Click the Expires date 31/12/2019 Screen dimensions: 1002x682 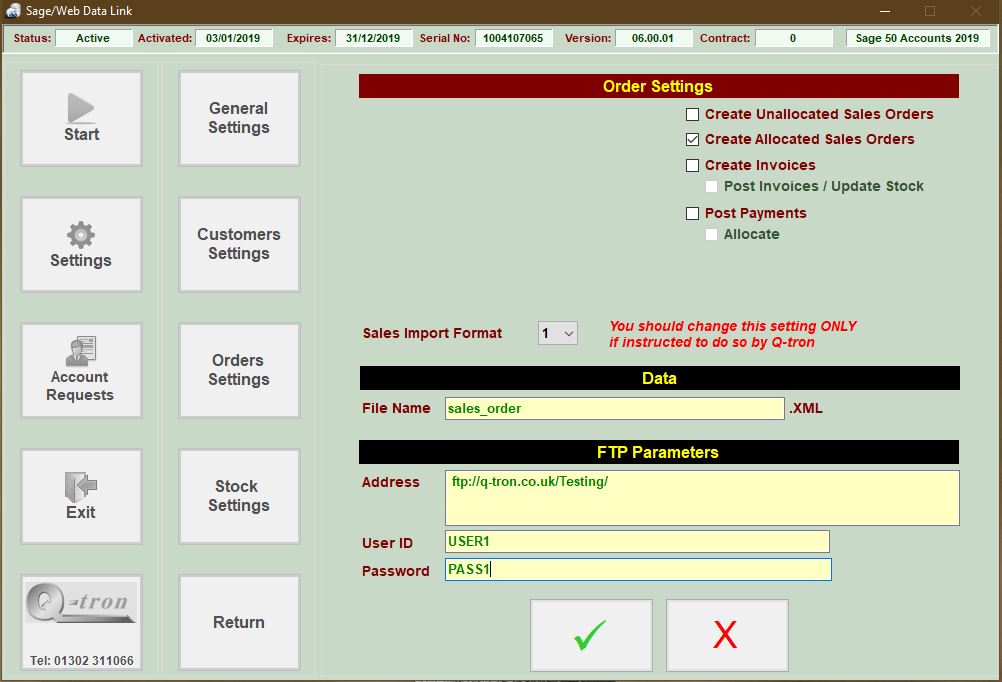[x=373, y=38]
